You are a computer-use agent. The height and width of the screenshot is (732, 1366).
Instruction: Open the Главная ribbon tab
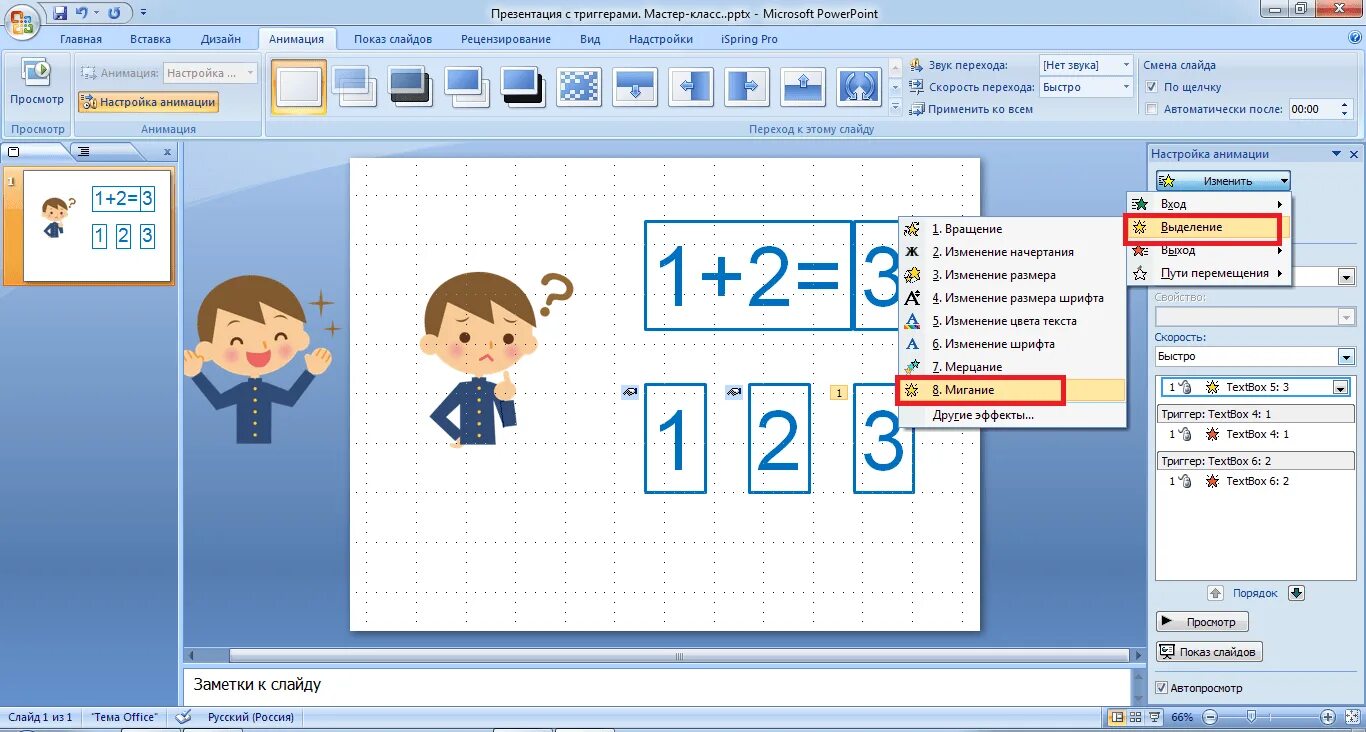(81, 39)
